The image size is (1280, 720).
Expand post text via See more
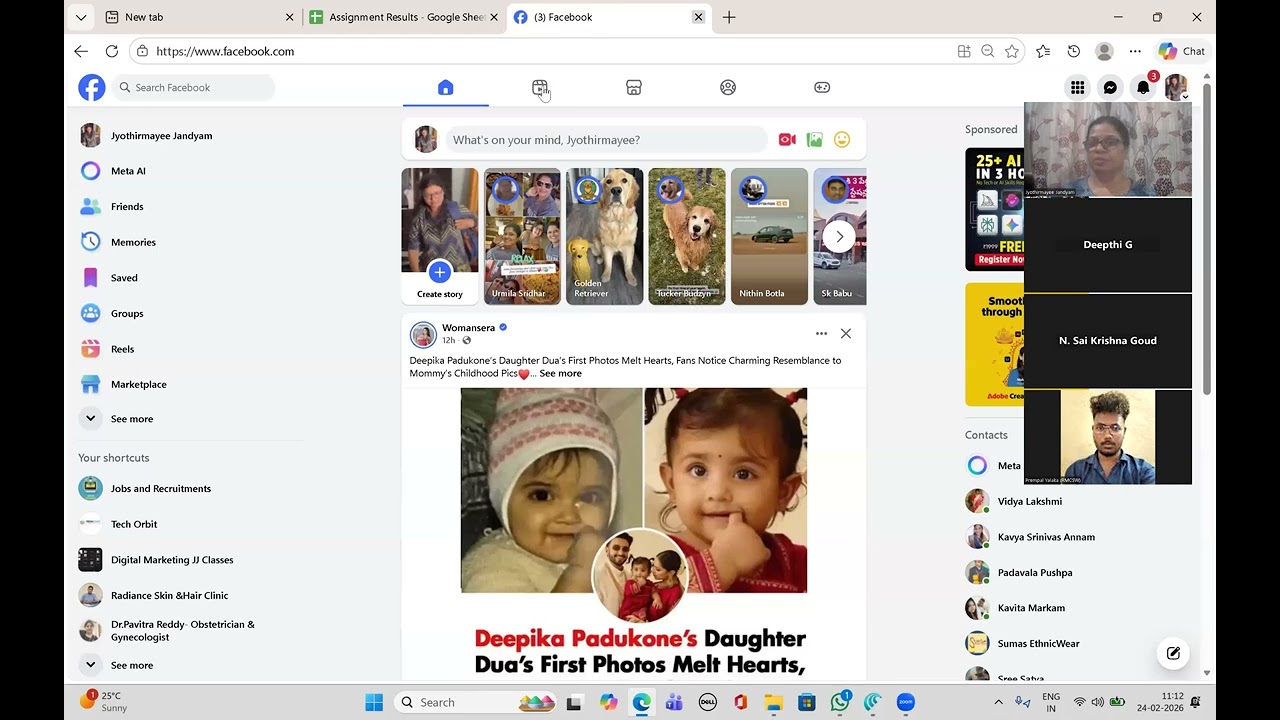click(560, 374)
